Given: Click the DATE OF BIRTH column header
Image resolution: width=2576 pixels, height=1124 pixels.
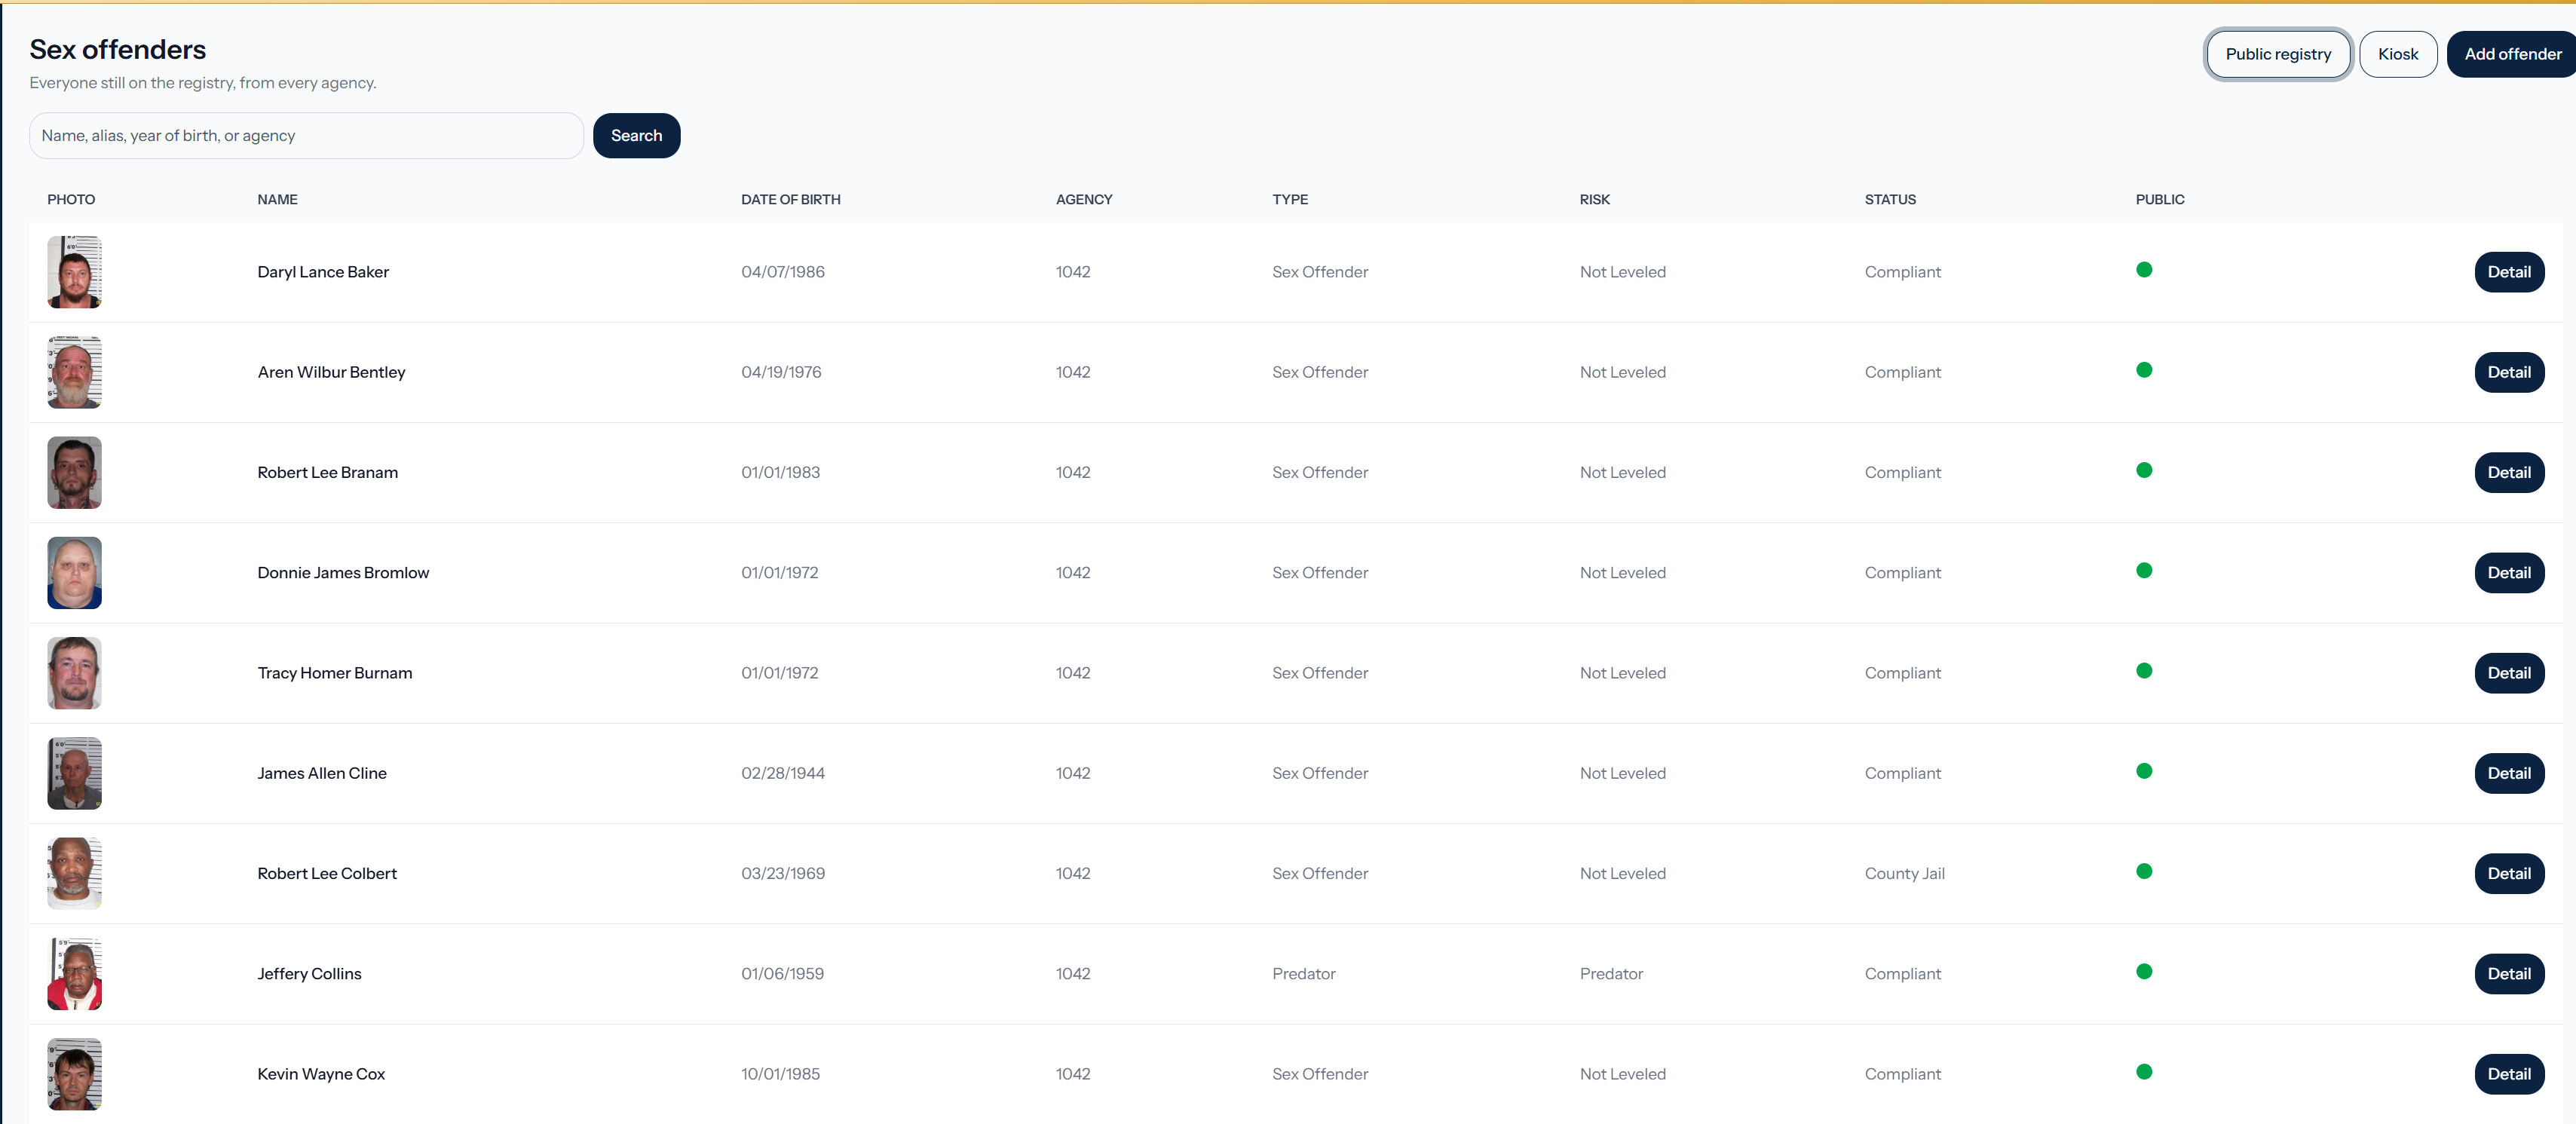Looking at the screenshot, I should pyautogui.click(x=790, y=199).
